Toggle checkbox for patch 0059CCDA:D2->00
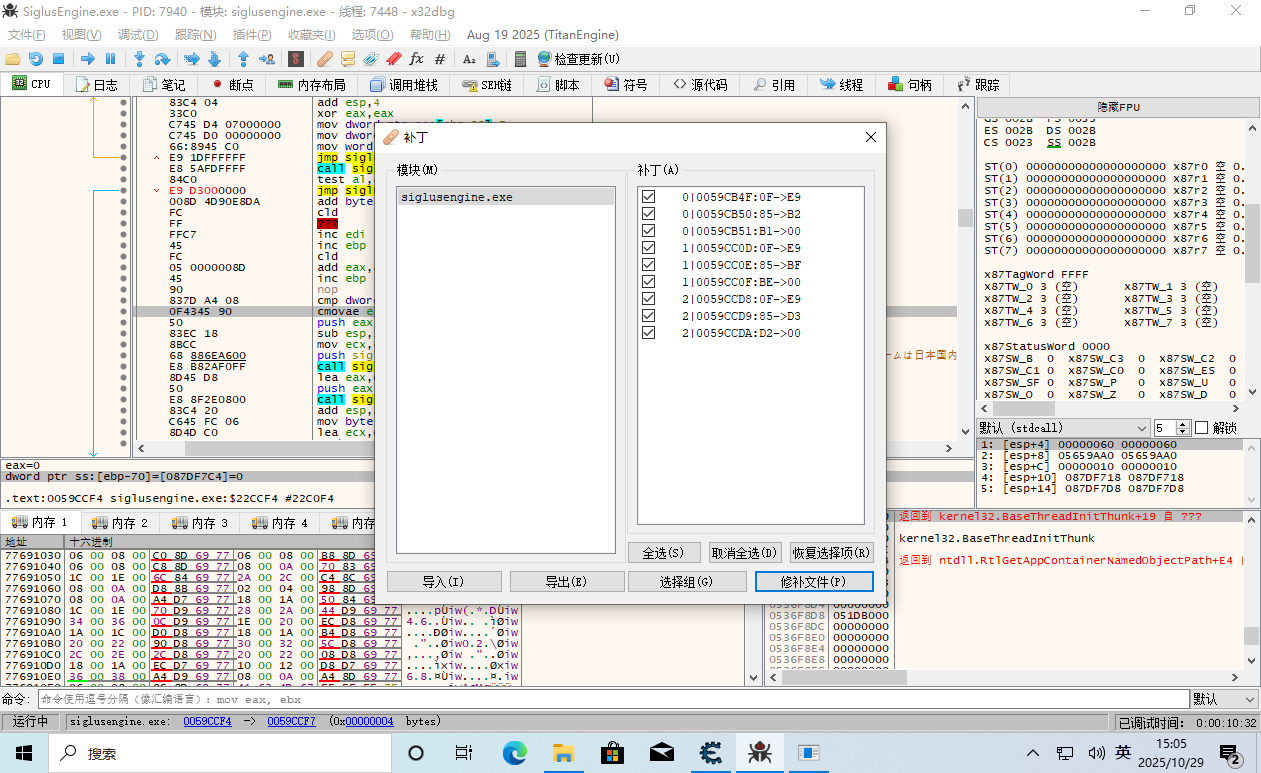Viewport: 1261px width, 773px height. click(648, 333)
